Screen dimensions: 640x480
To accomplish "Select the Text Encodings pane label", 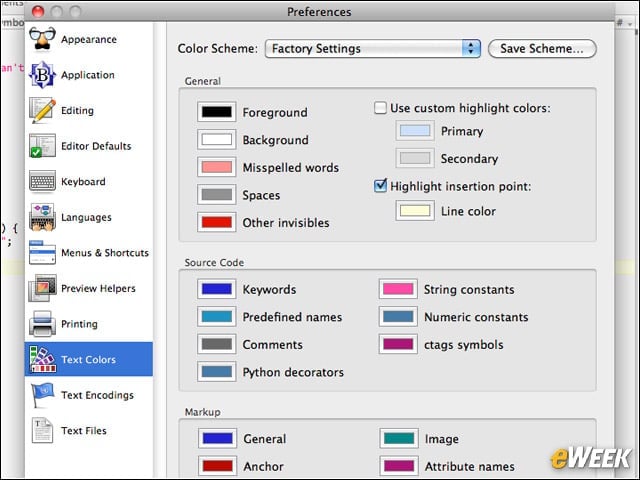I will point(97,395).
